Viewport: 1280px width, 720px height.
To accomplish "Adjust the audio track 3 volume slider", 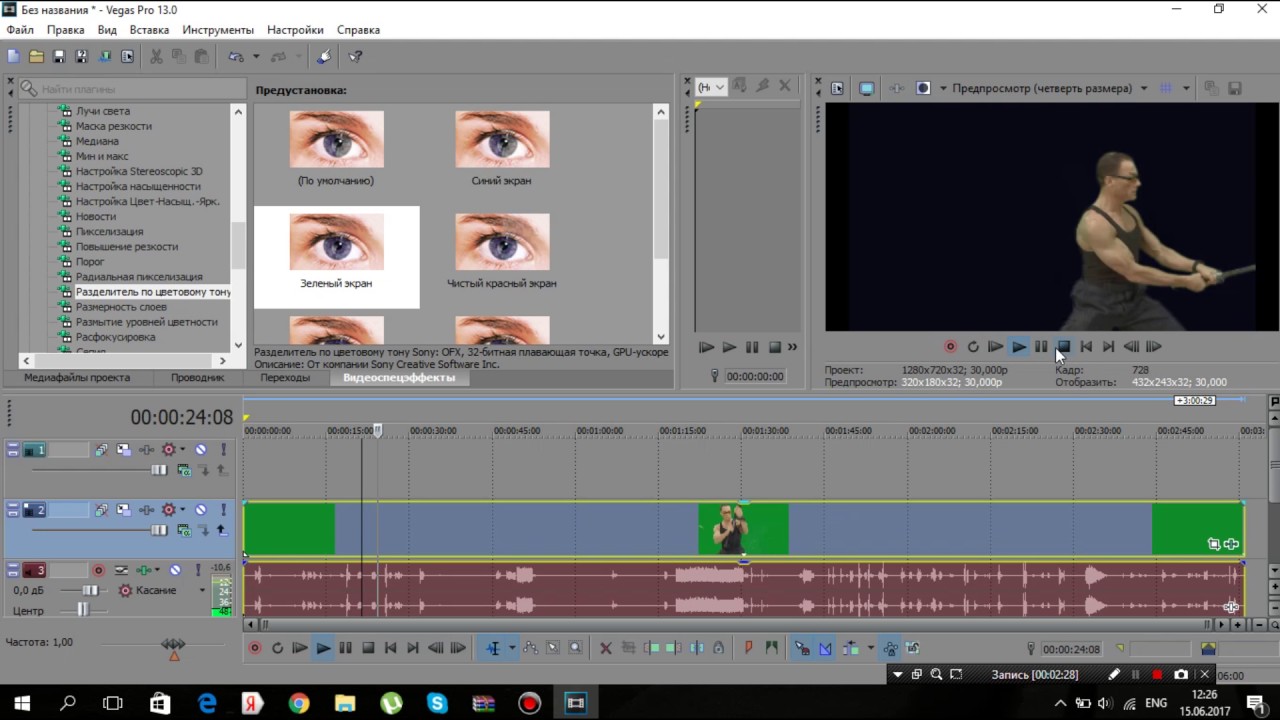I will 90,590.
